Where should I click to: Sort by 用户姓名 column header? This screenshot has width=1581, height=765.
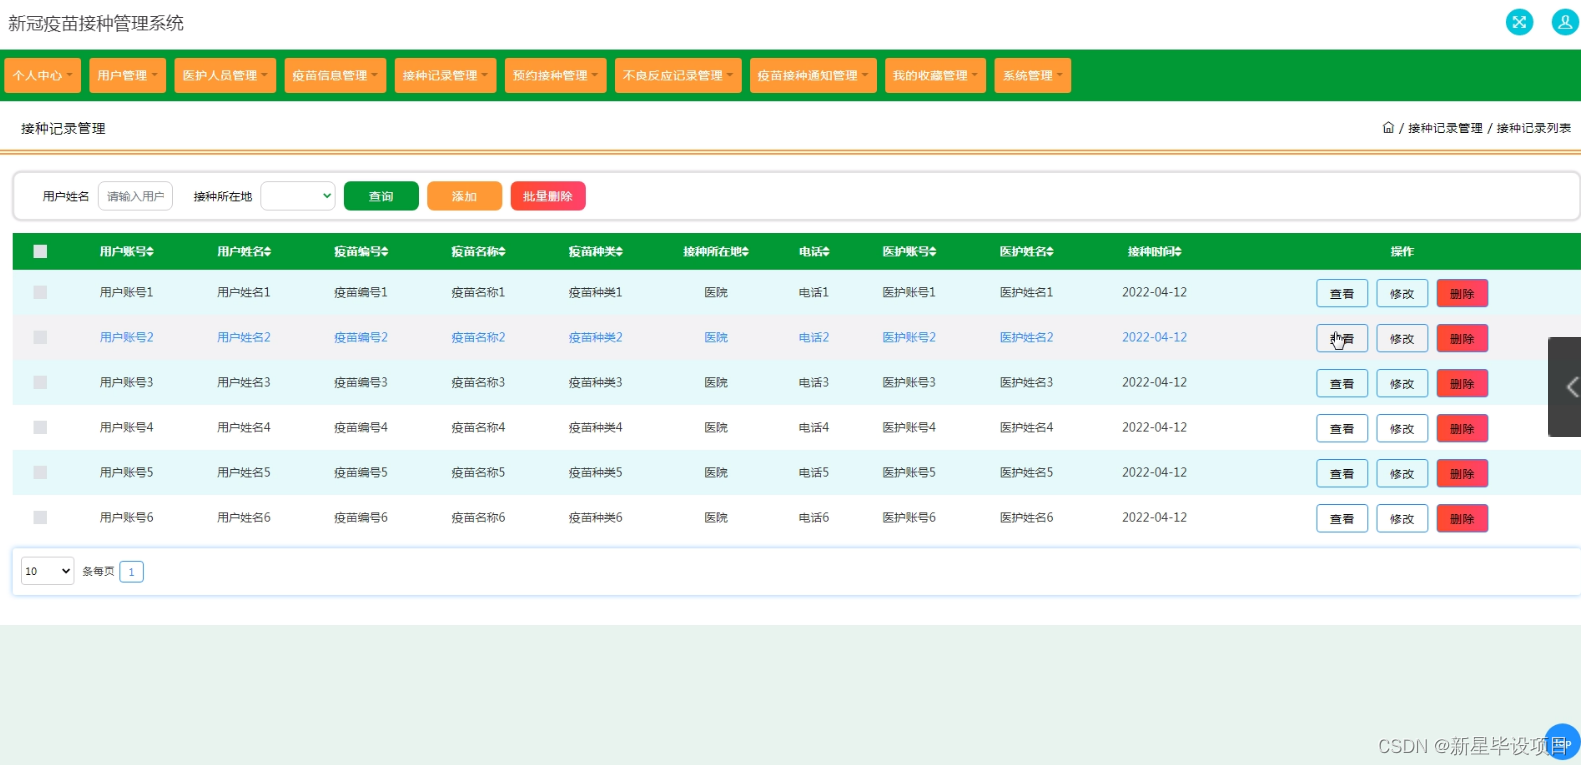tap(244, 252)
